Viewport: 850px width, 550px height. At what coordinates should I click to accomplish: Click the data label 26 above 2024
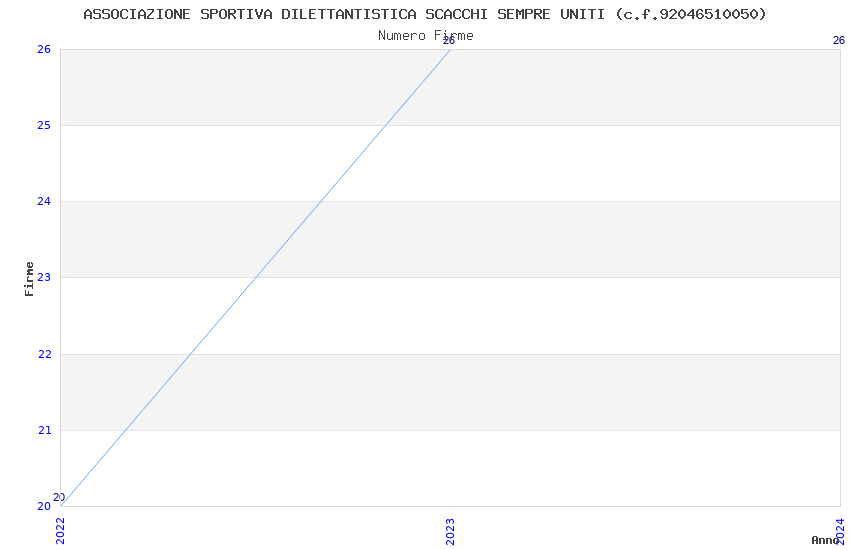(x=839, y=40)
